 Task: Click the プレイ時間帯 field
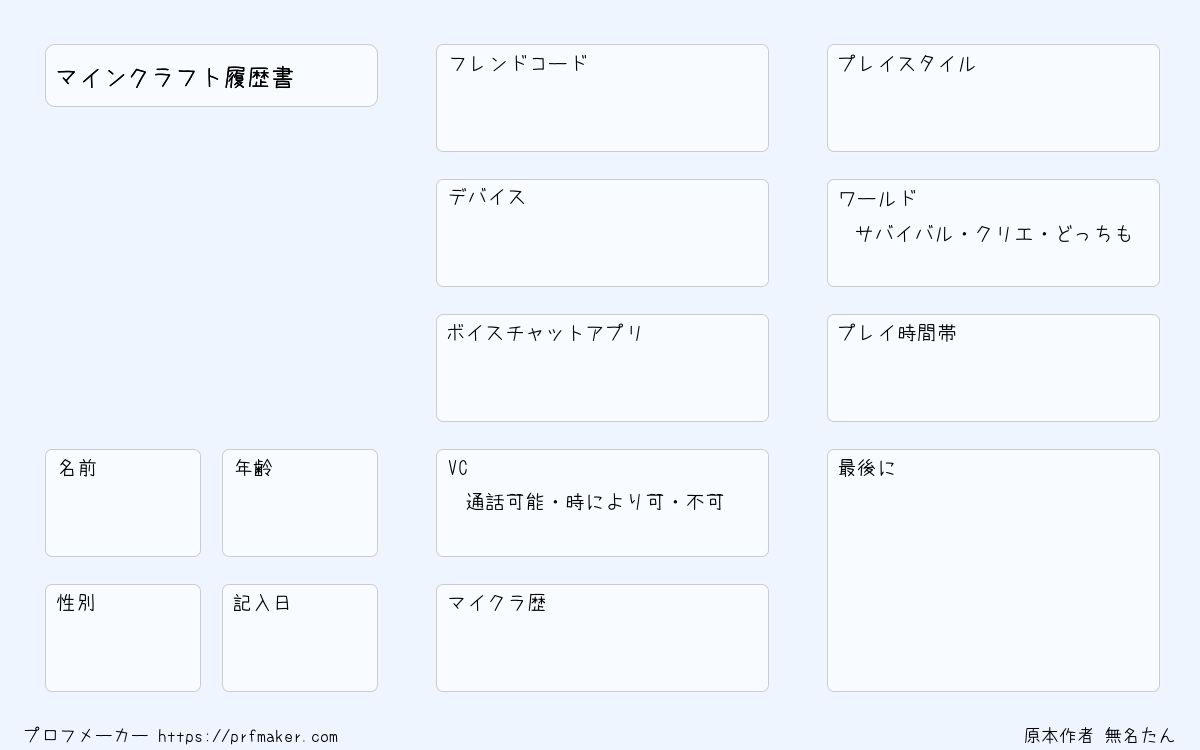pos(993,368)
